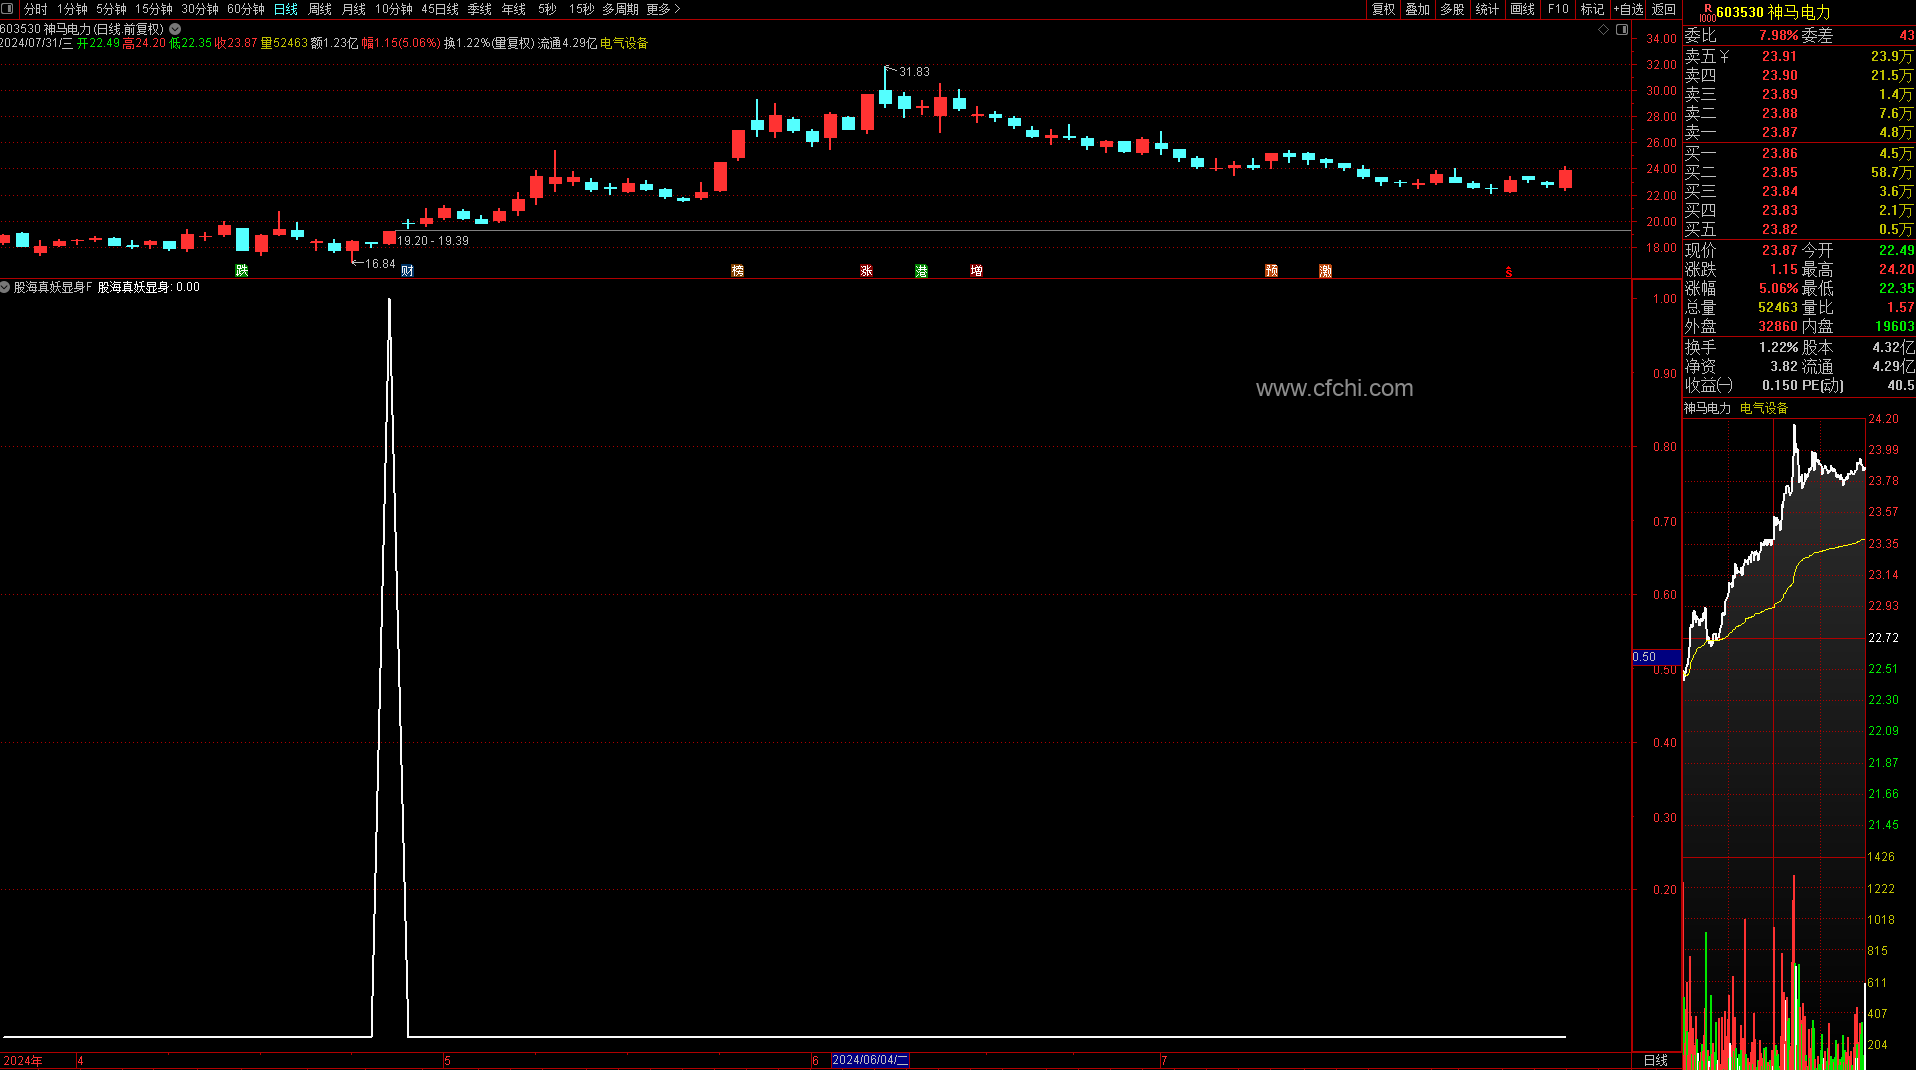Image resolution: width=1916 pixels, height=1070 pixels.
Task: Select the 日线 period tab
Action: pos(286,9)
